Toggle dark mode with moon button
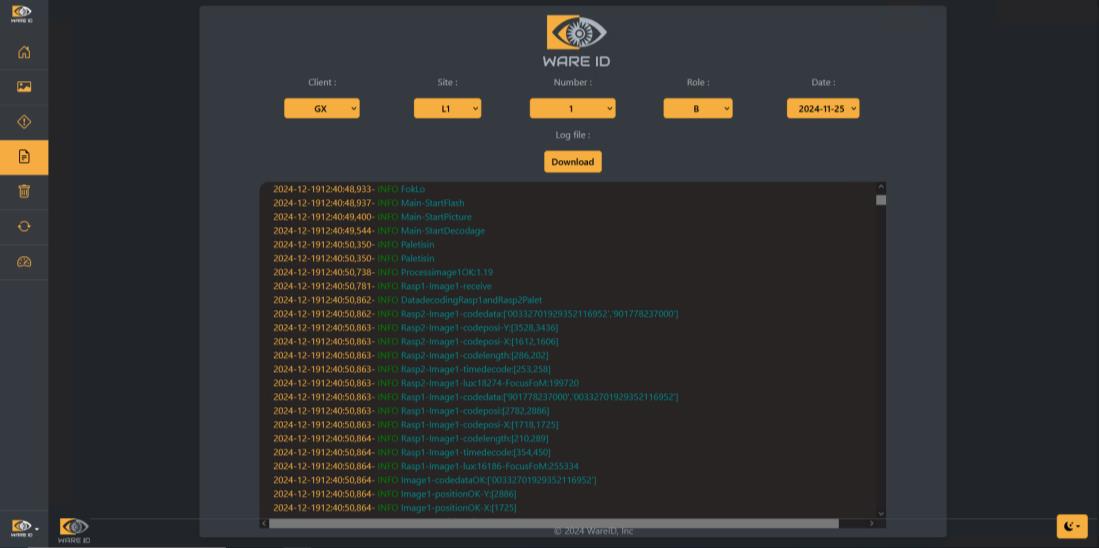Screen dimensions: 1099x548 1071,526
